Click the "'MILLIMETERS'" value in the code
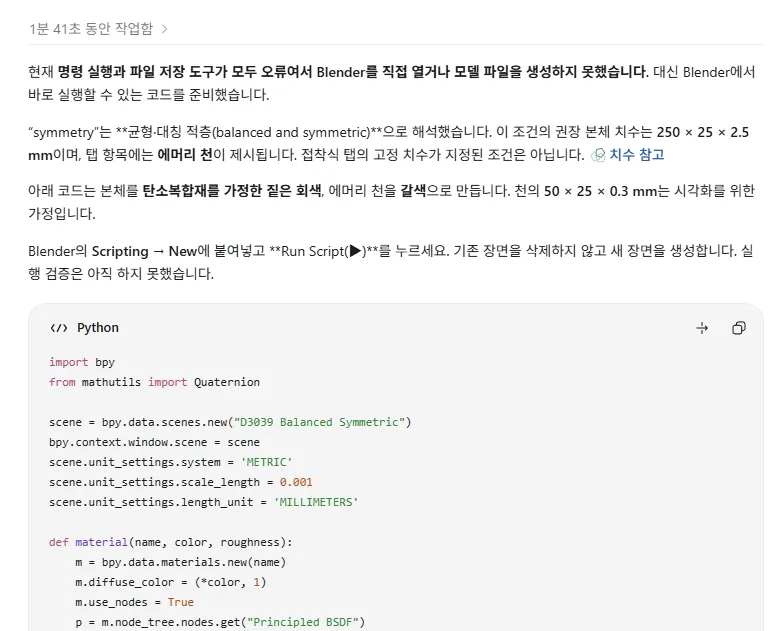This screenshot has height=631, width=782. click(x=316, y=502)
